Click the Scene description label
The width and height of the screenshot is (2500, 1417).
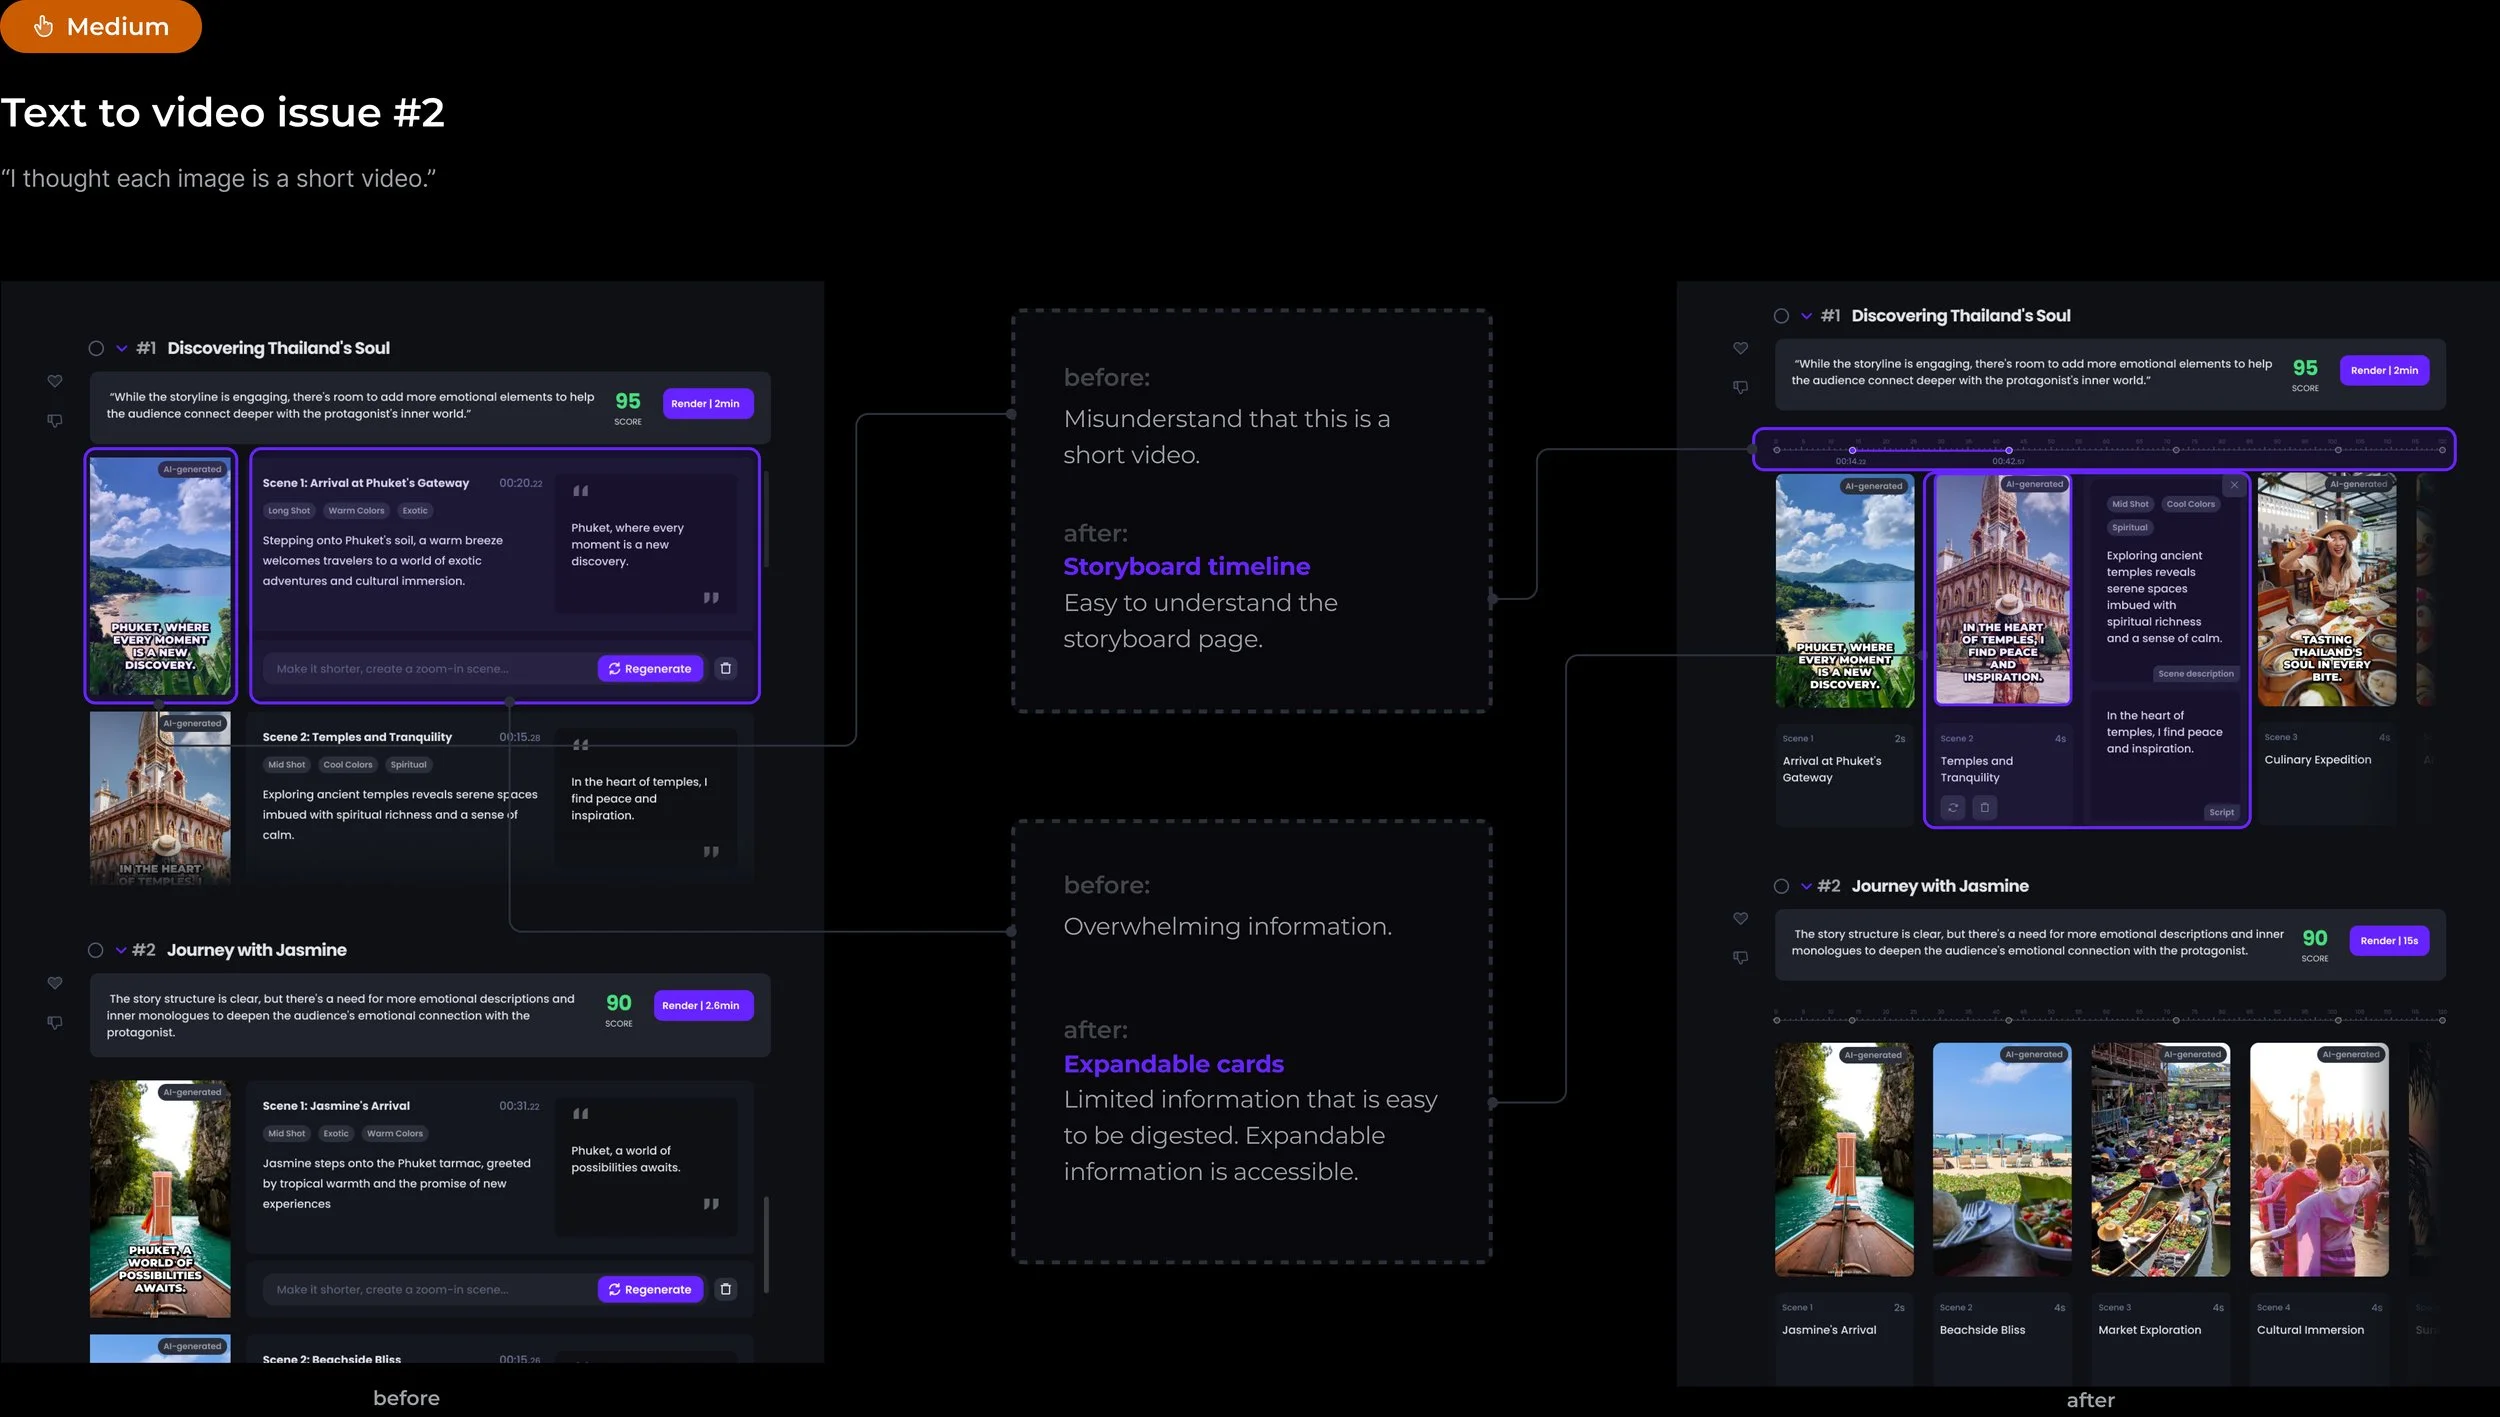pos(2195,673)
